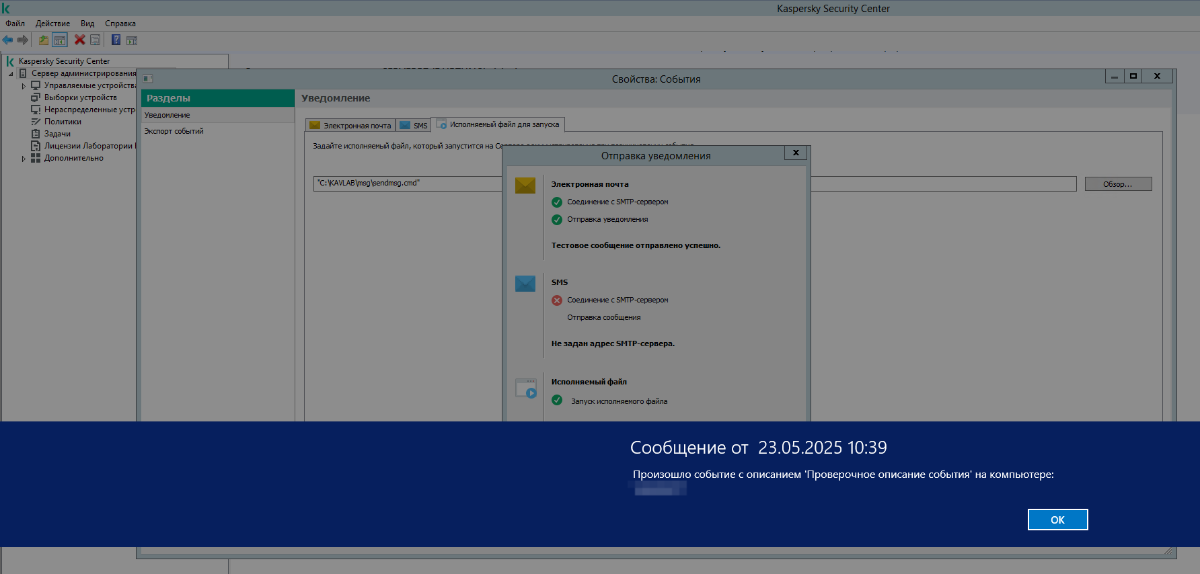Viewport: 1200px width, 574px height.
Task: Select Выборки устройств in the tree
Action: [x=80, y=97]
